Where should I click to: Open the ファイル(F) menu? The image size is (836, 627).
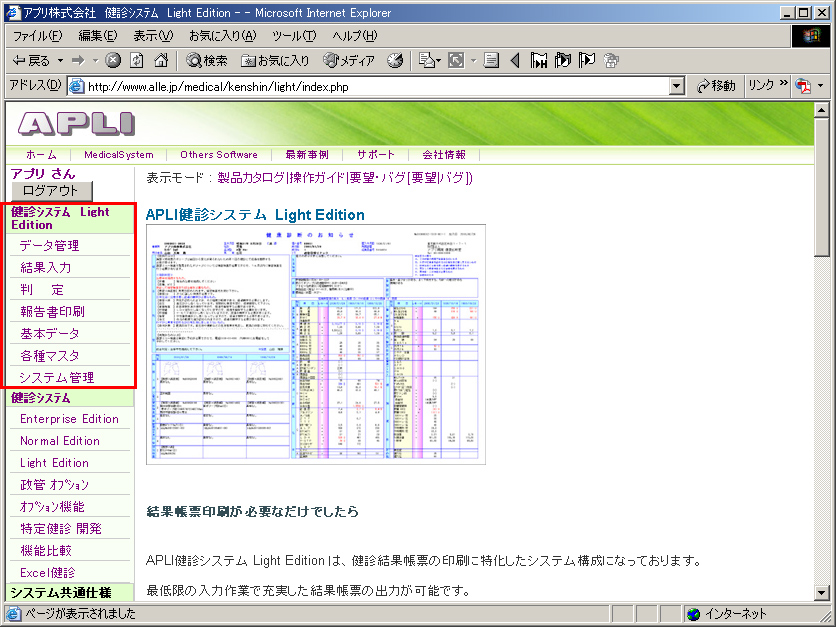(37, 36)
